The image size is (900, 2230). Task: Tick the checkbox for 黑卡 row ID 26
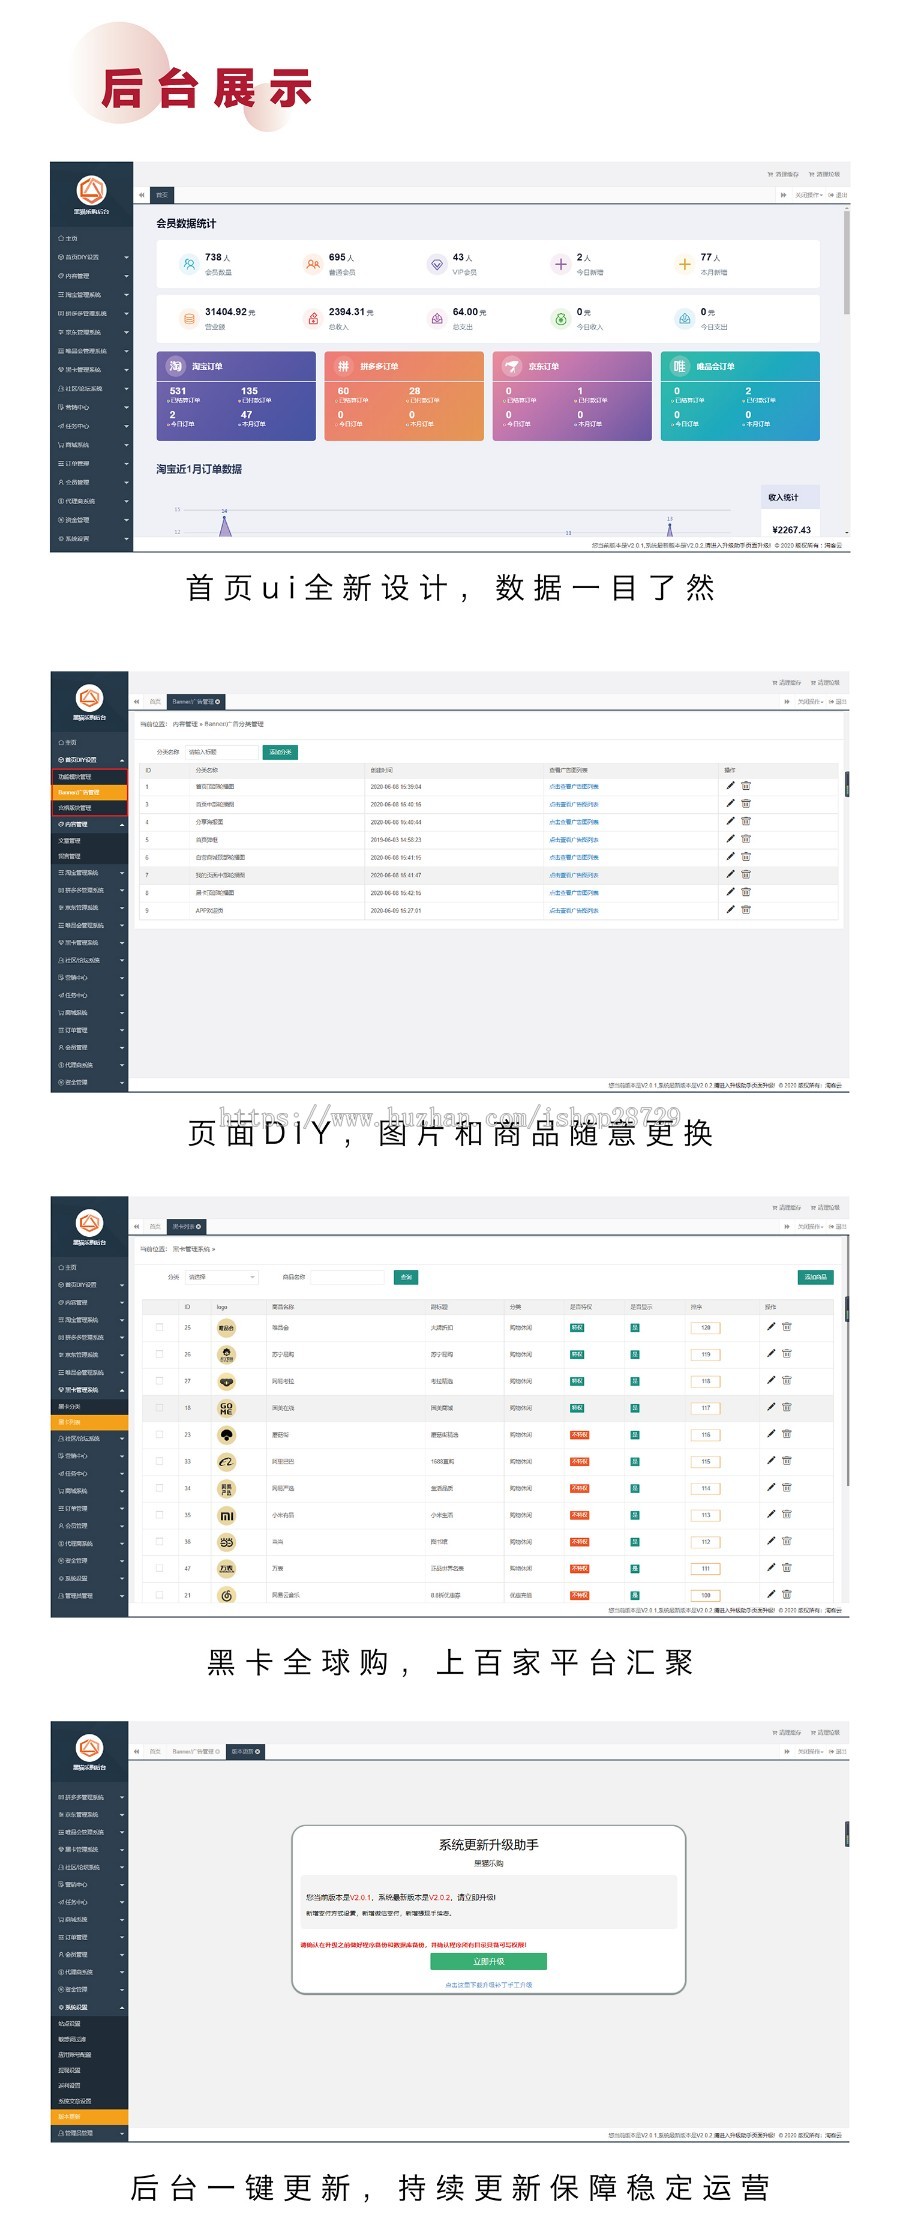pyautogui.click(x=159, y=1354)
